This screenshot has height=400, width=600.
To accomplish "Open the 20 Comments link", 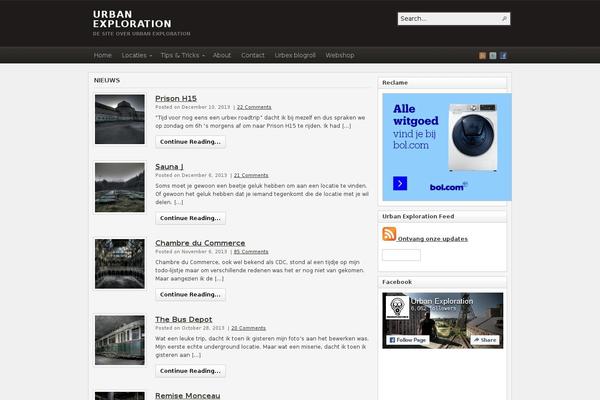I will coord(248,328).
